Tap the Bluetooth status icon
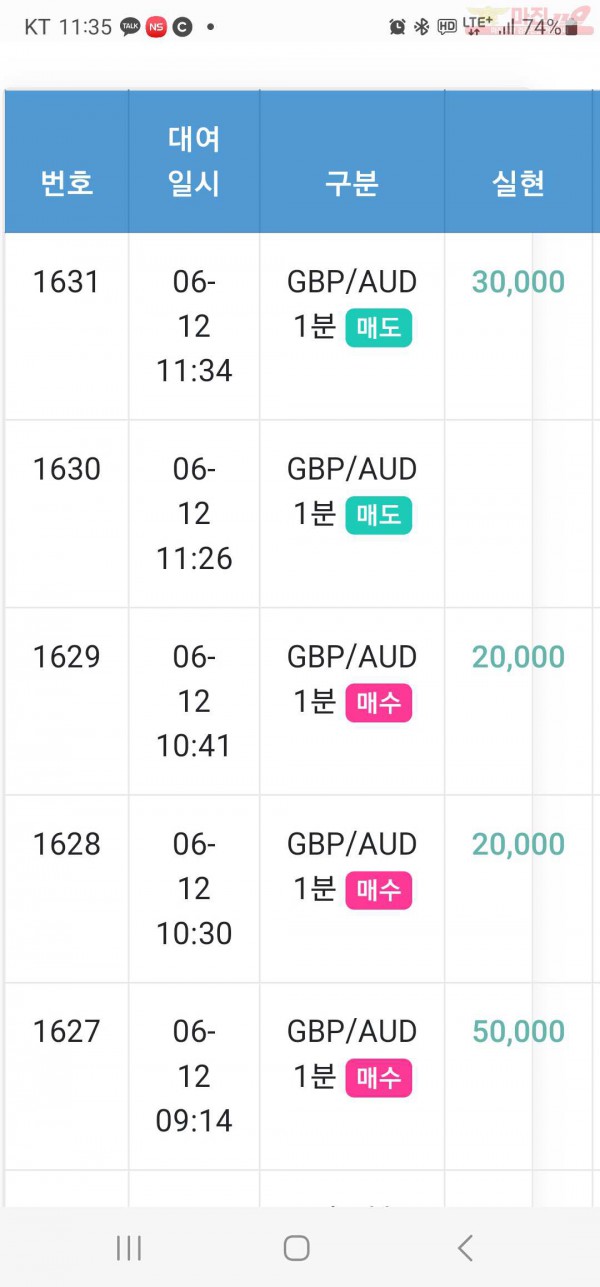The height and width of the screenshot is (1287, 600). coord(421,27)
